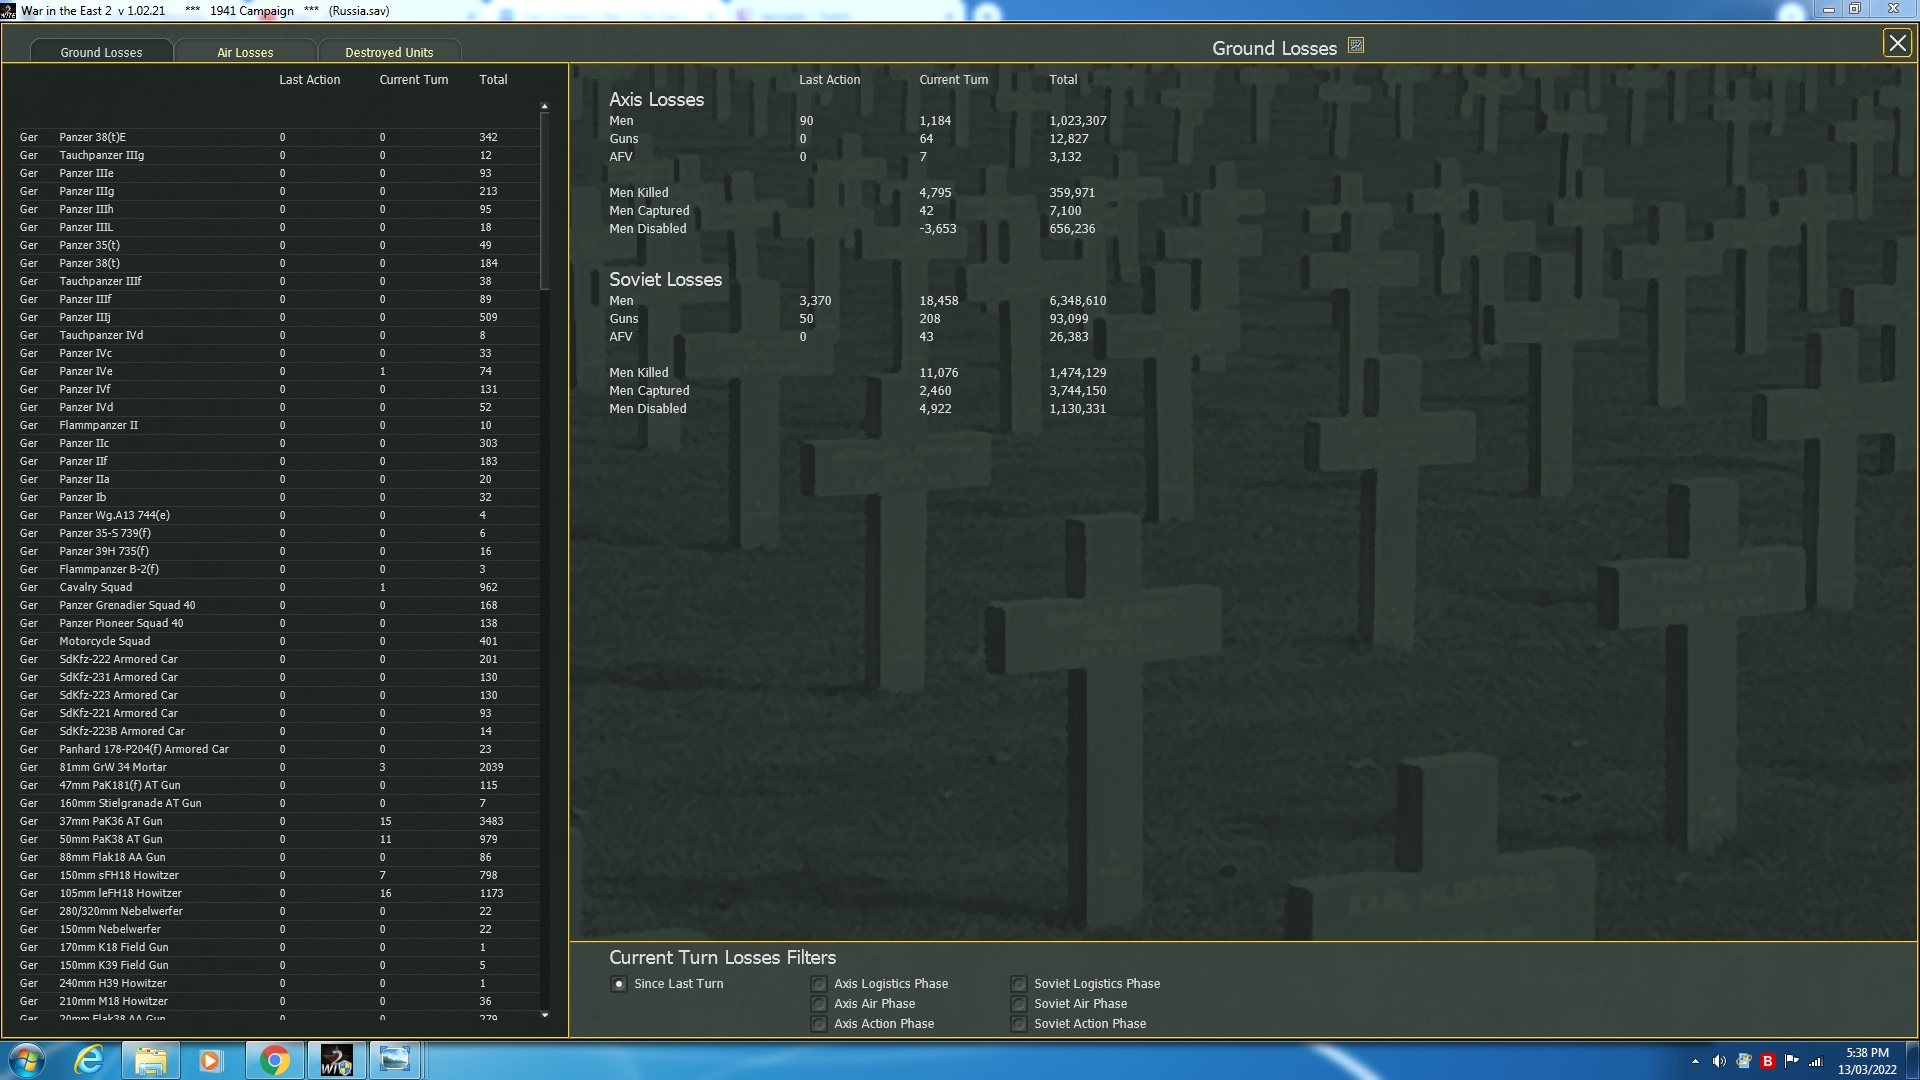The image size is (1920, 1080).
Task: Click the Total header in the equipment list
Action: tap(493, 80)
